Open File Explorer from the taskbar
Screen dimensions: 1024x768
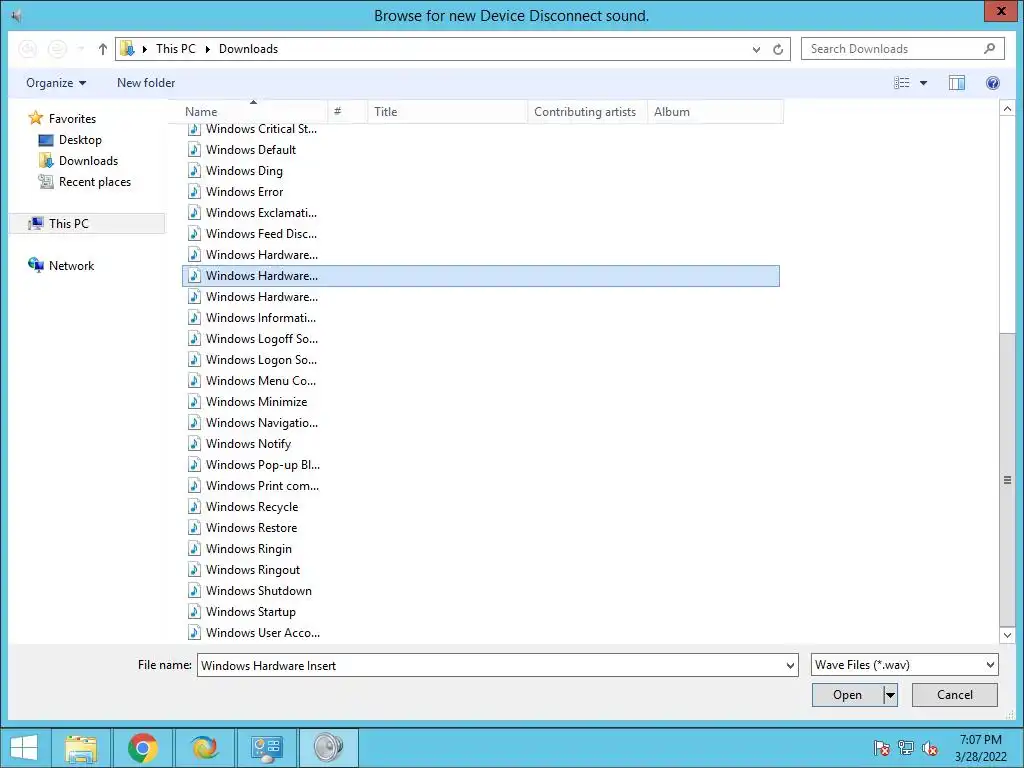[81, 748]
